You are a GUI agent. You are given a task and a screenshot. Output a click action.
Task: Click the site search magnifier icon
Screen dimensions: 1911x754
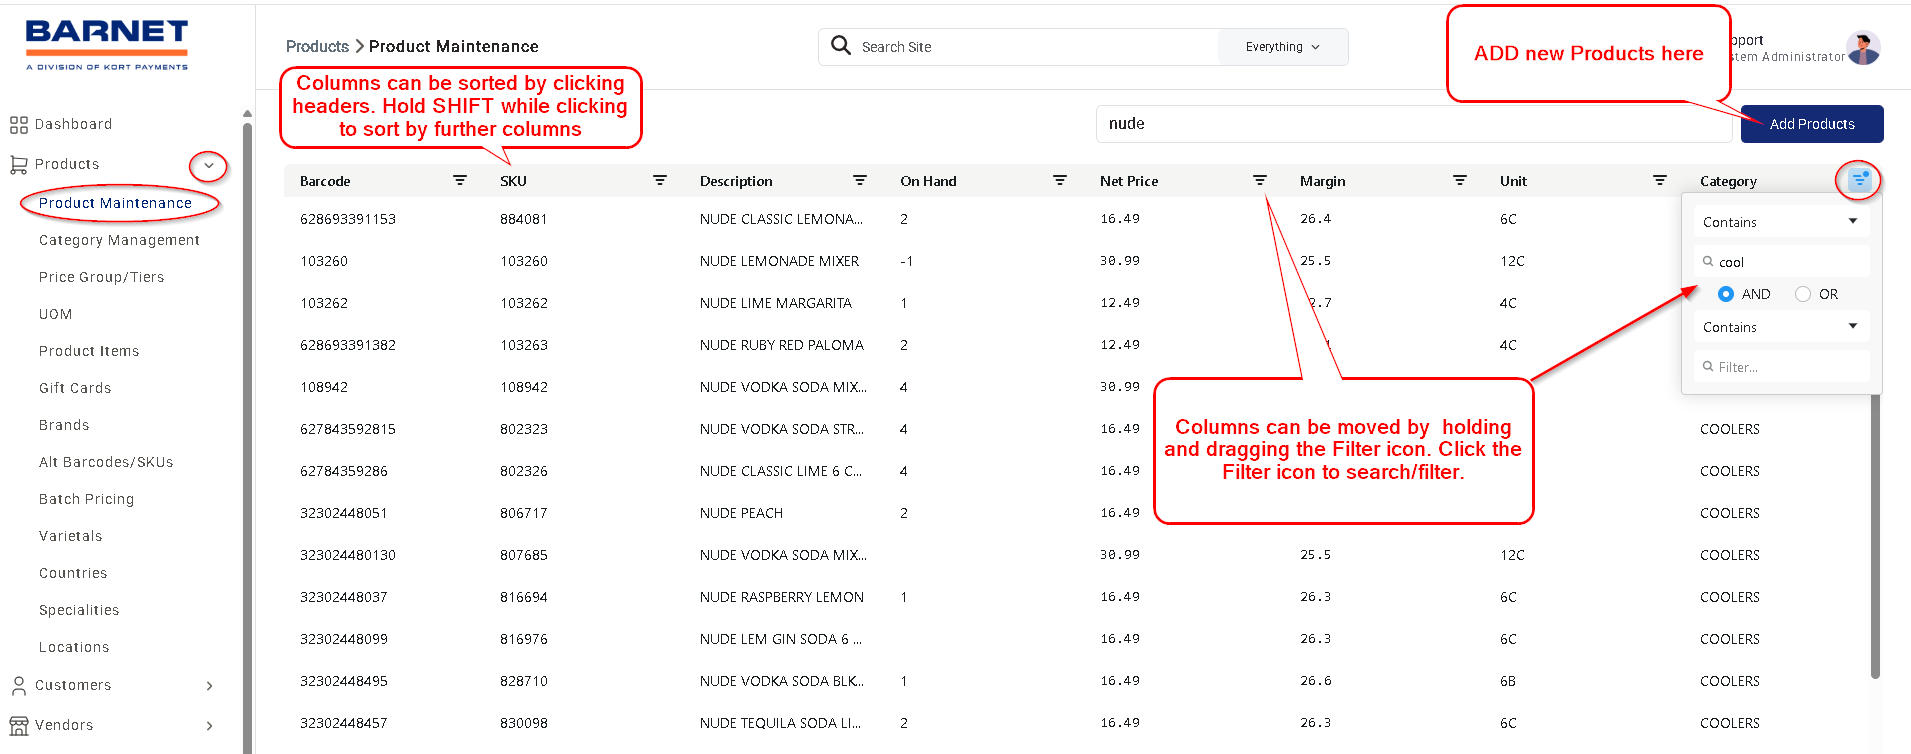841,46
